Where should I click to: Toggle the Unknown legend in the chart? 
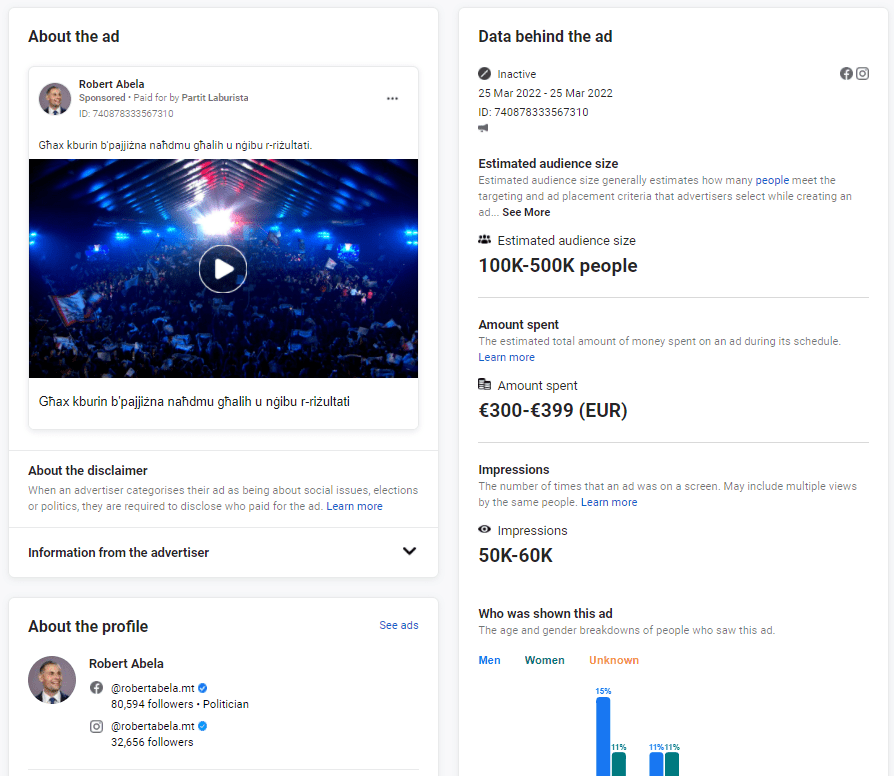(x=613, y=660)
